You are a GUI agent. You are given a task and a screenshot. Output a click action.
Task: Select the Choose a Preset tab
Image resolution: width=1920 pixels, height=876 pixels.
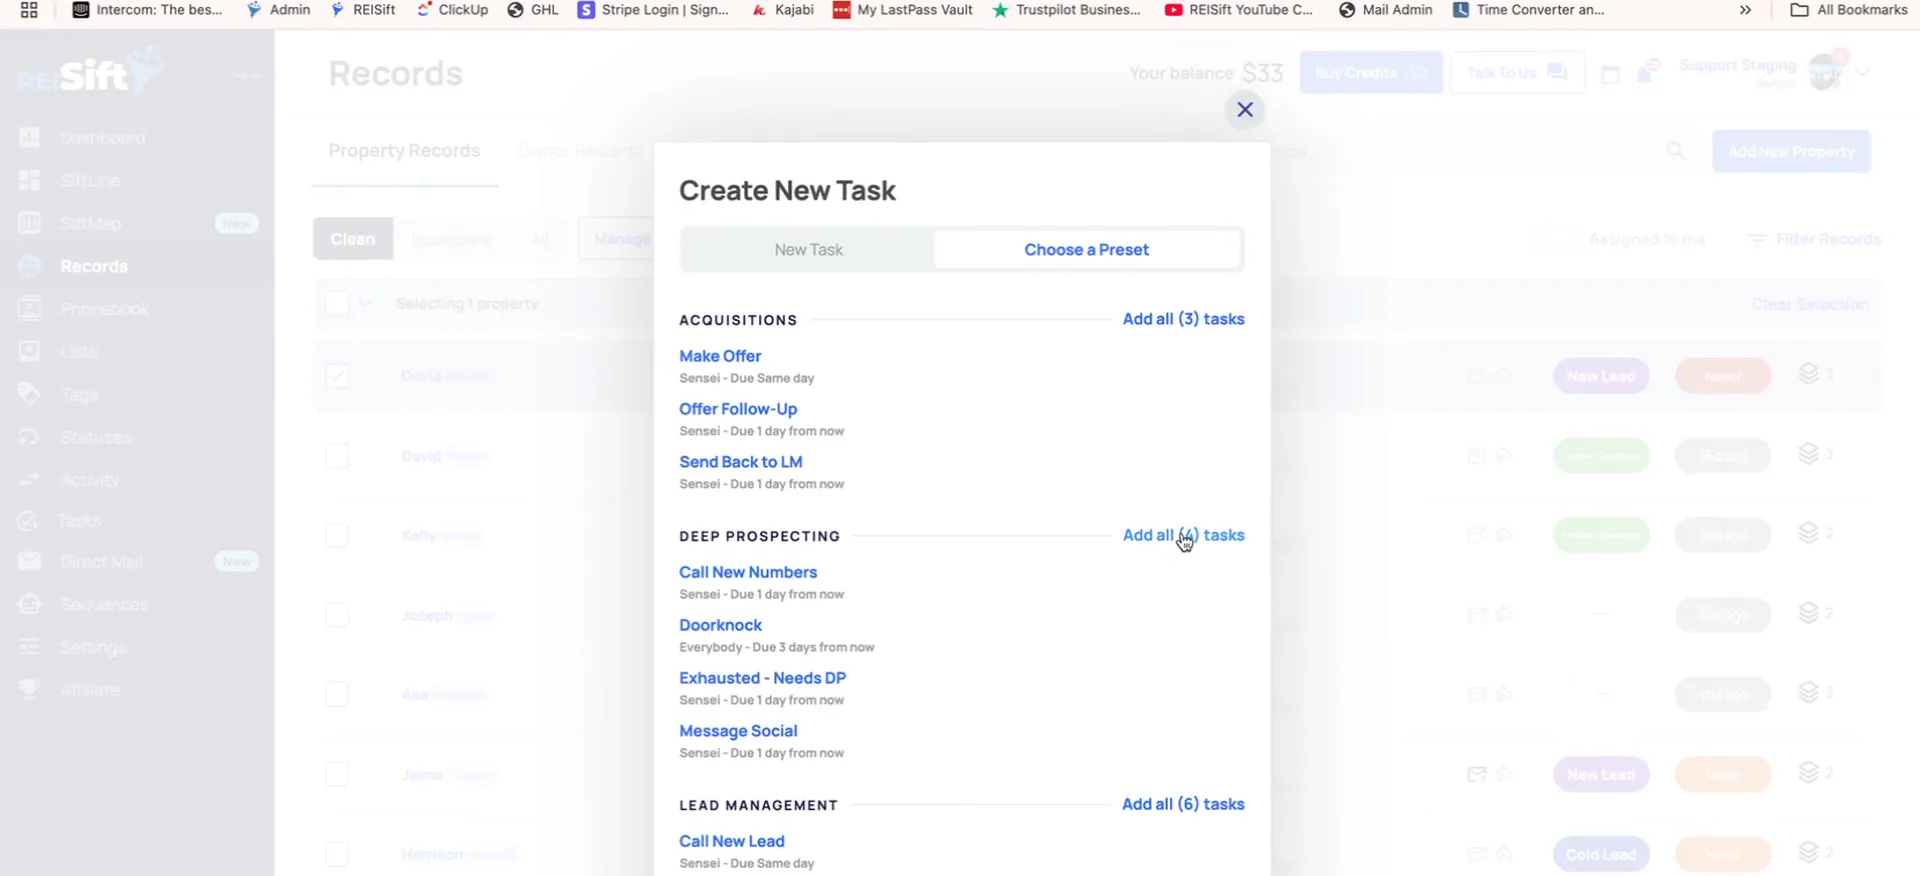(x=1086, y=250)
